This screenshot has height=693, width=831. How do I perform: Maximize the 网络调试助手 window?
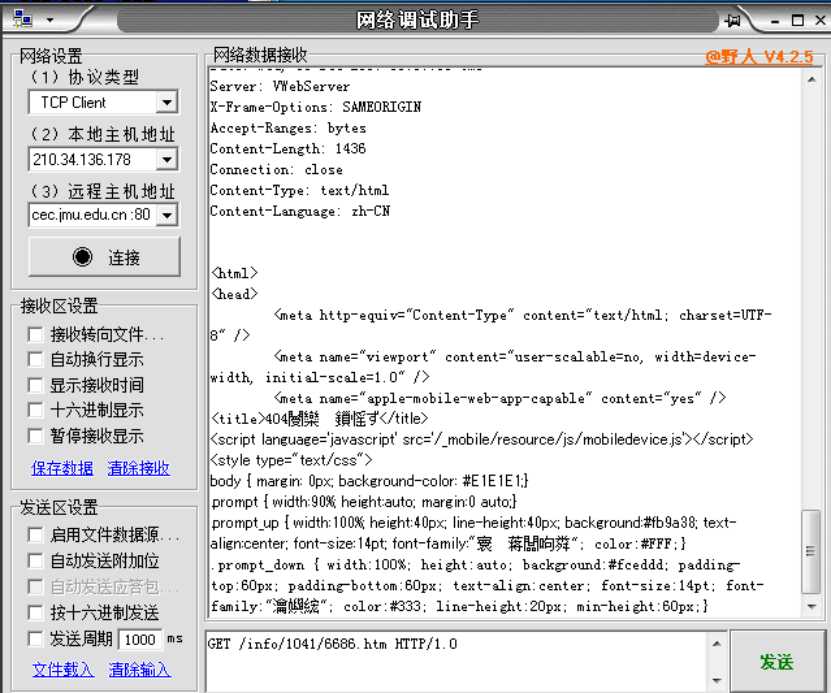tap(798, 21)
